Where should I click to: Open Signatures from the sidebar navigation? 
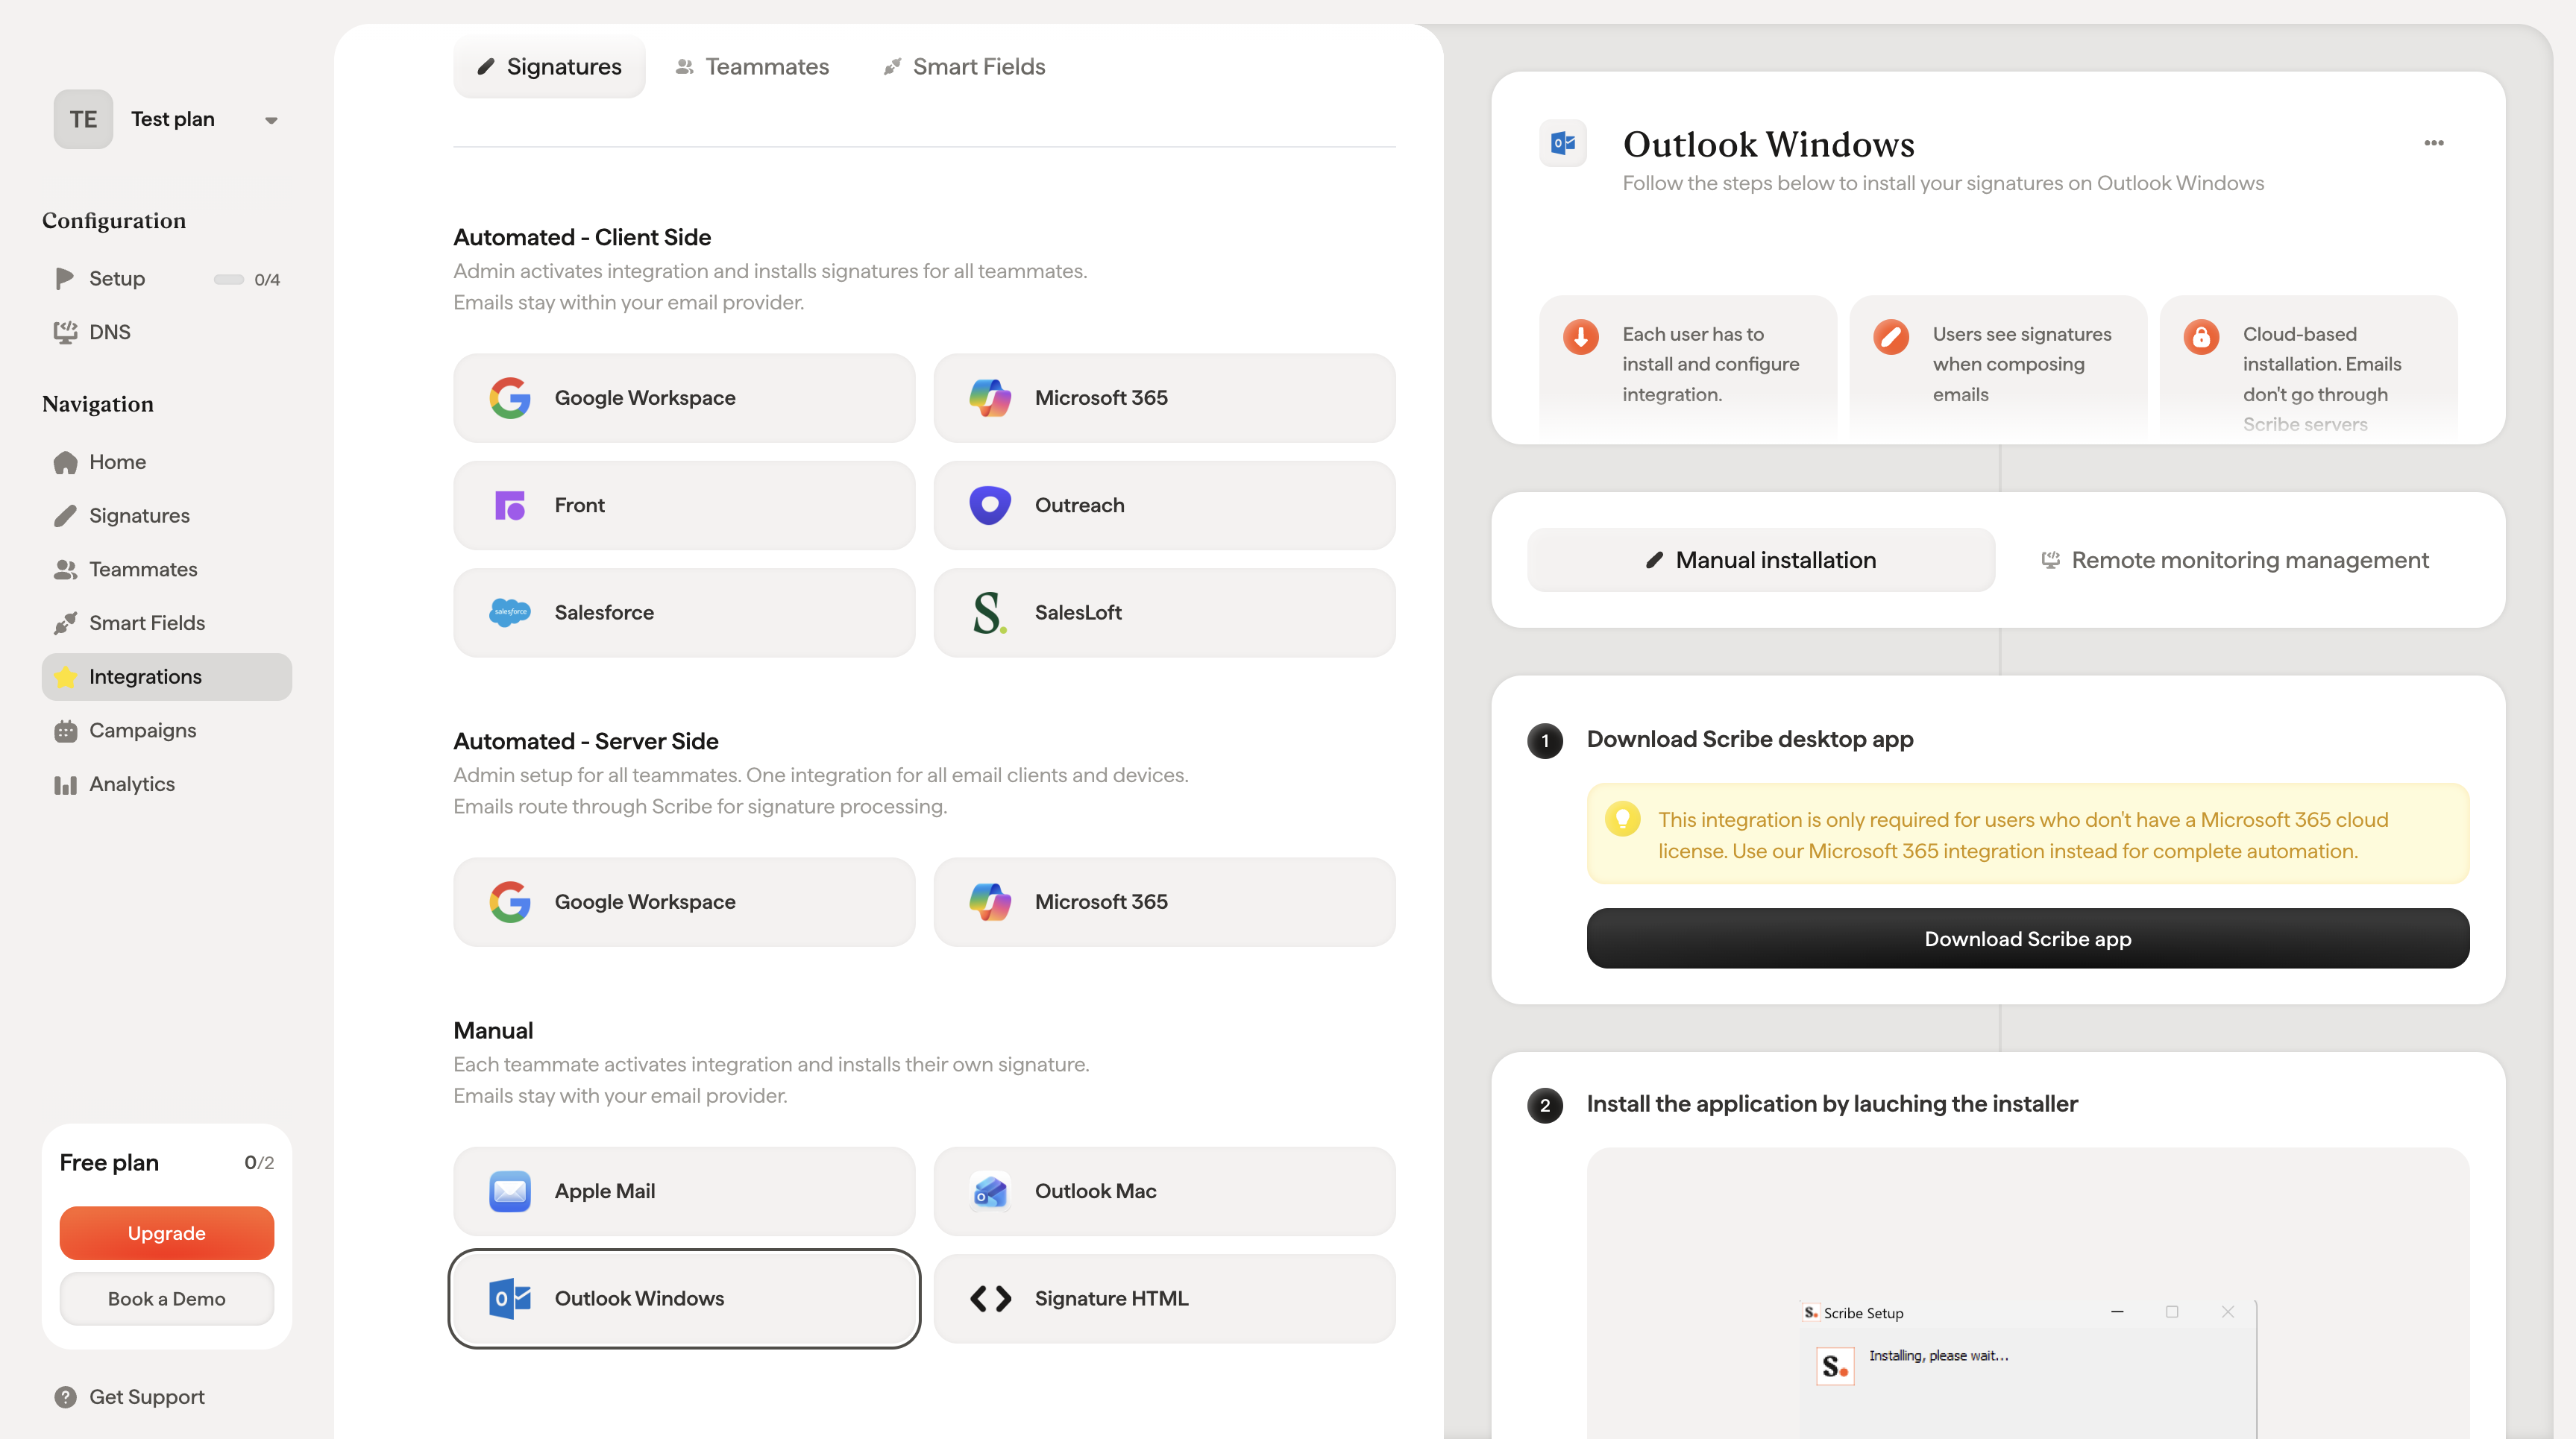click(x=167, y=516)
